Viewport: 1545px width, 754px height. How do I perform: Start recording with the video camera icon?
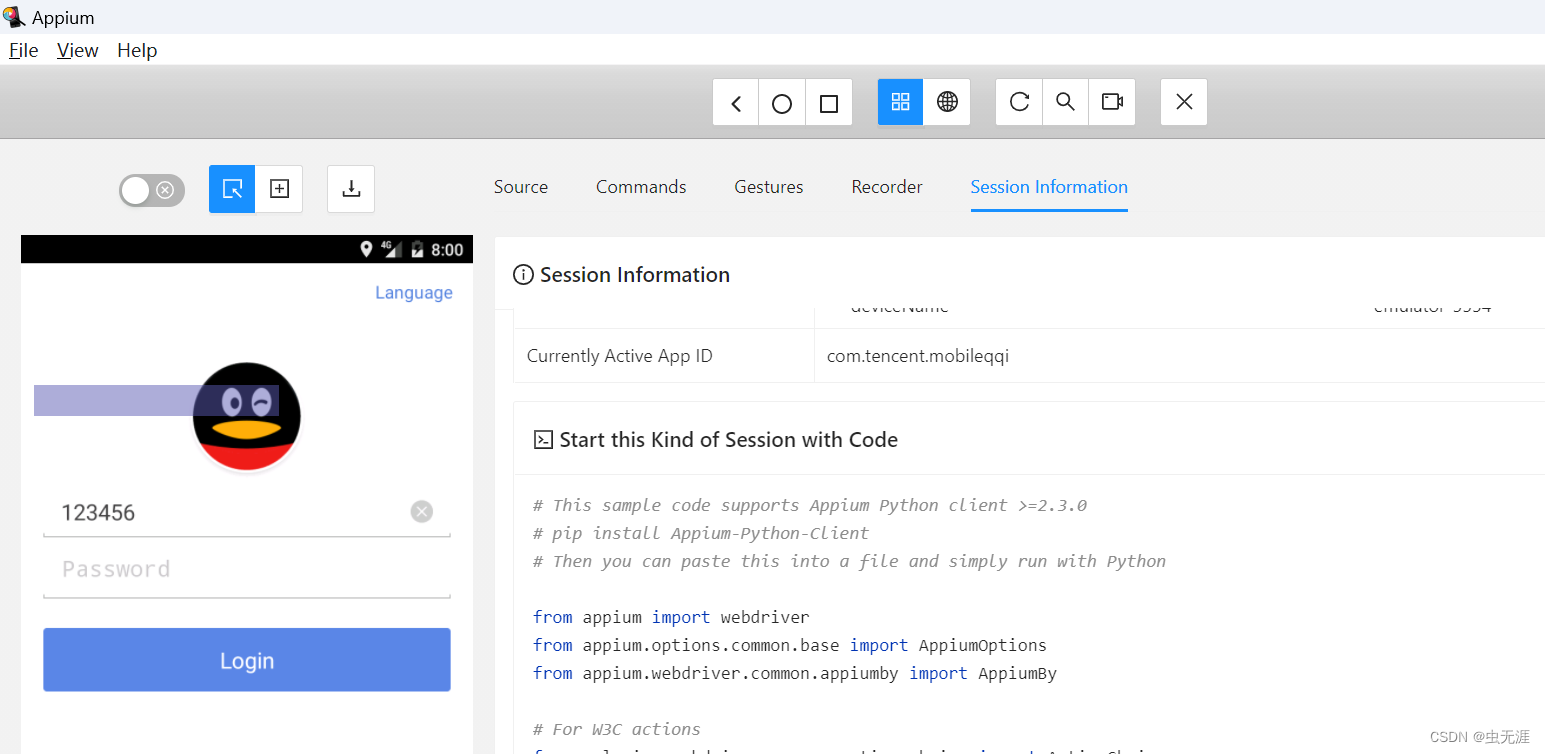pyautogui.click(x=1112, y=102)
